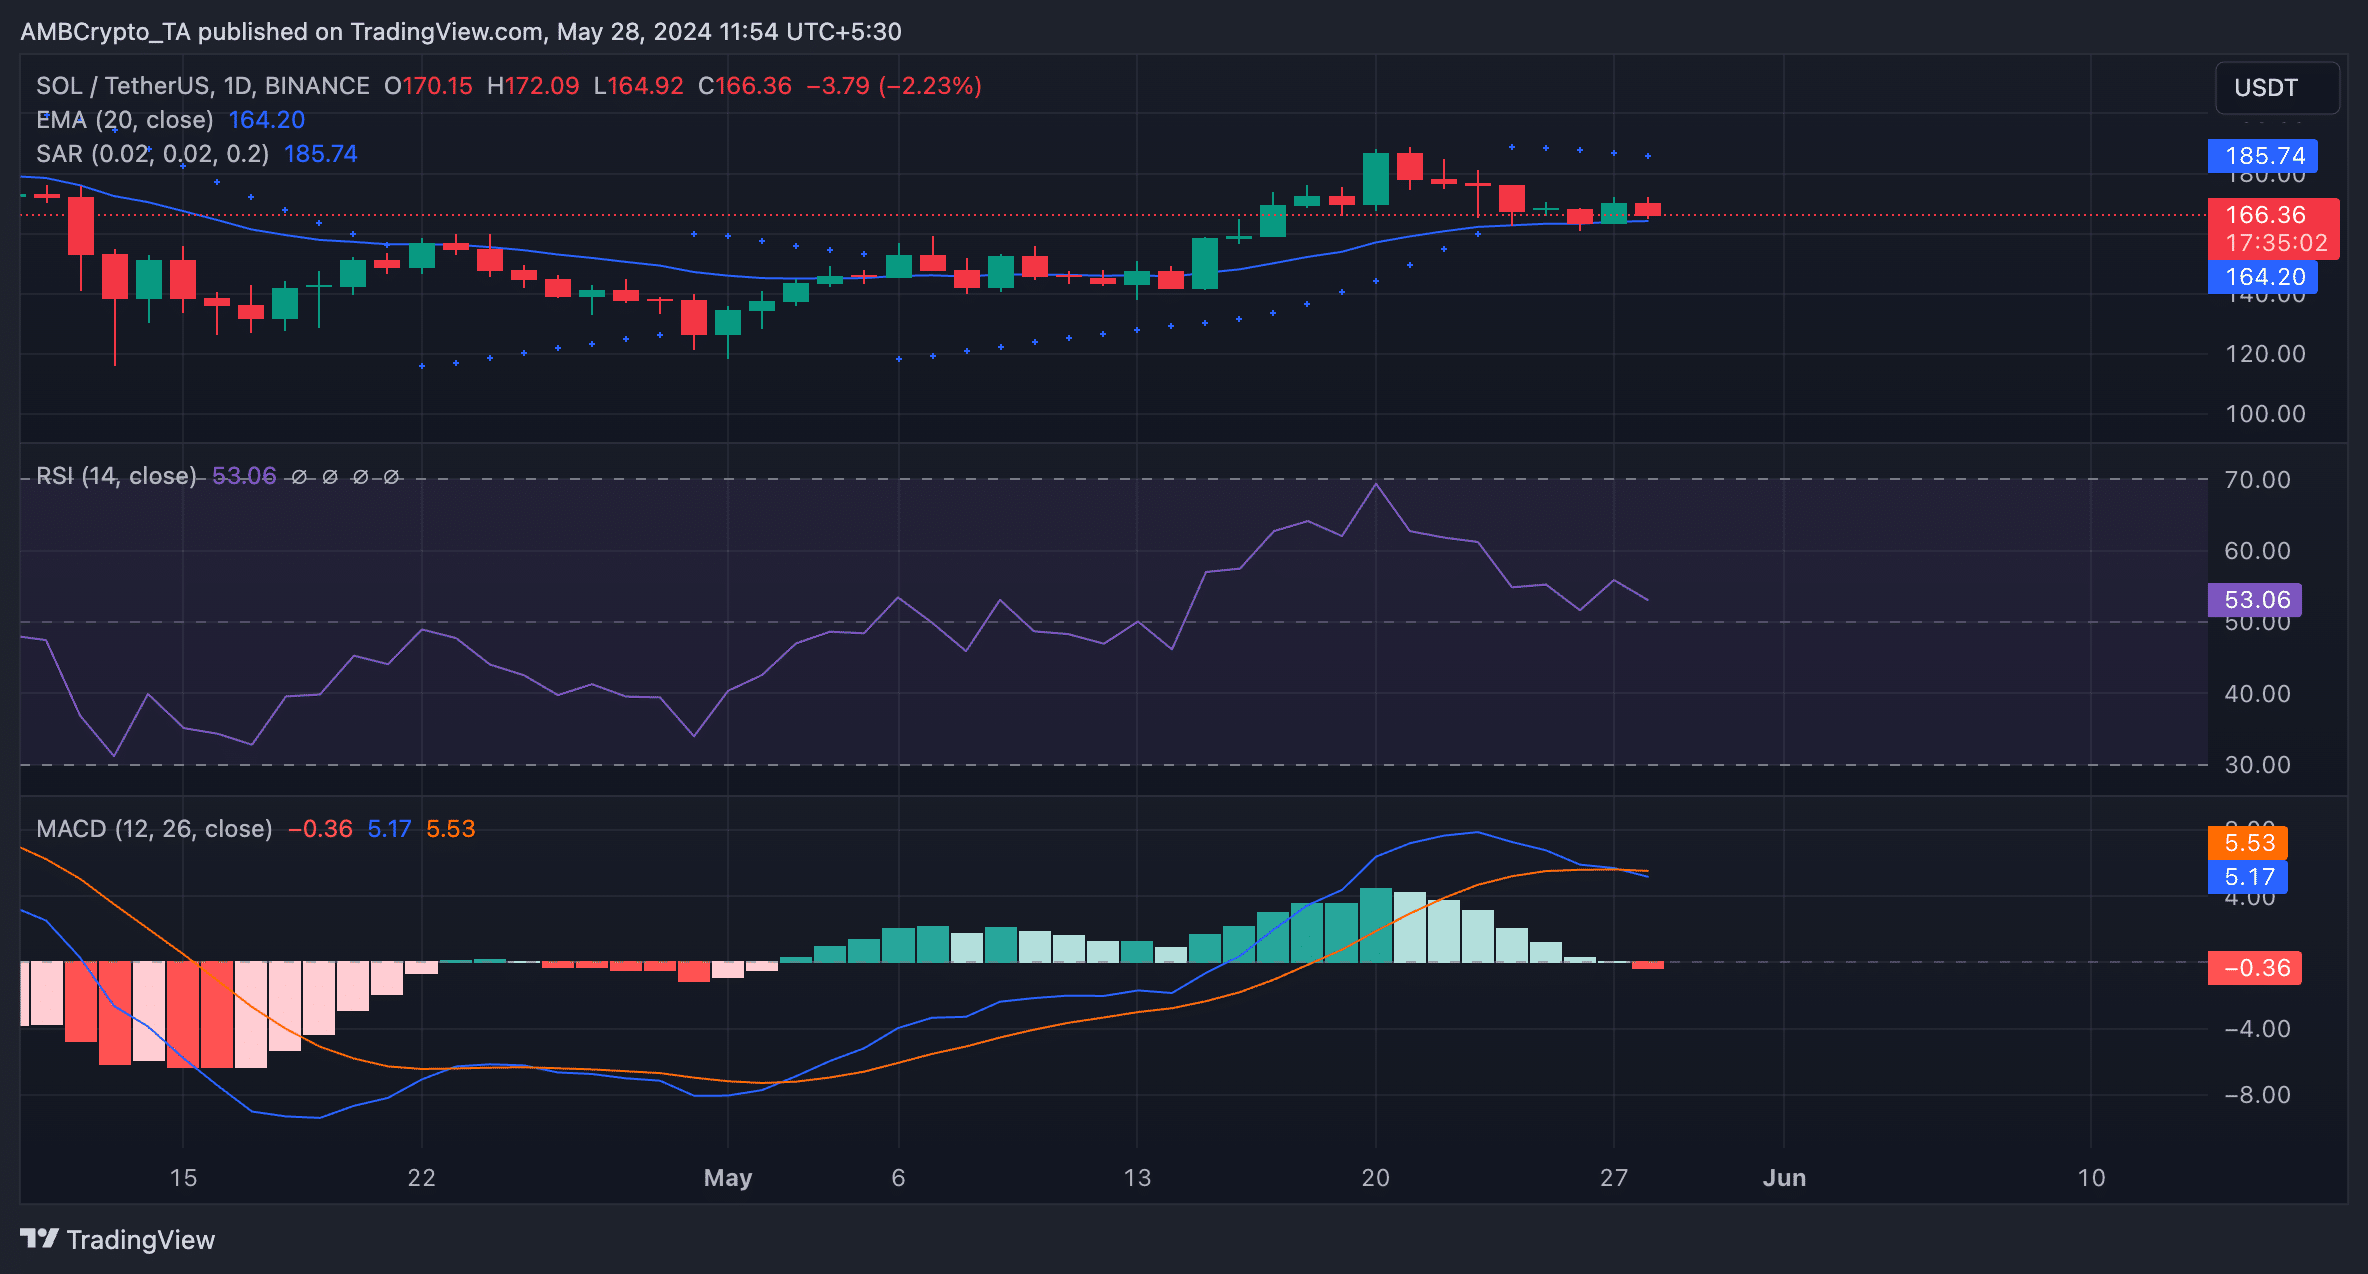This screenshot has width=2368, height=1274.
Task: Click the MACD legend value 5.17
Action: [389, 829]
